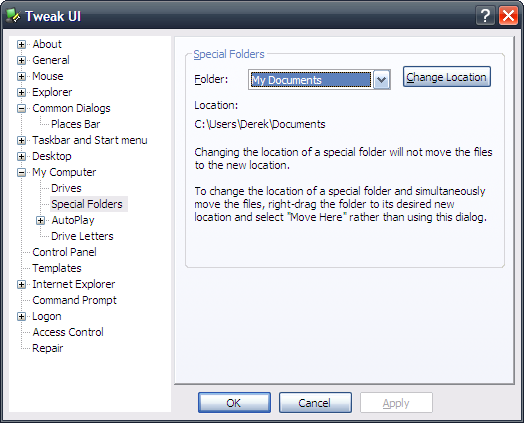The width and height of the screenshot is (524, 423).
Task: Expand the Explorer tree node
Action: tap(21, 93)
